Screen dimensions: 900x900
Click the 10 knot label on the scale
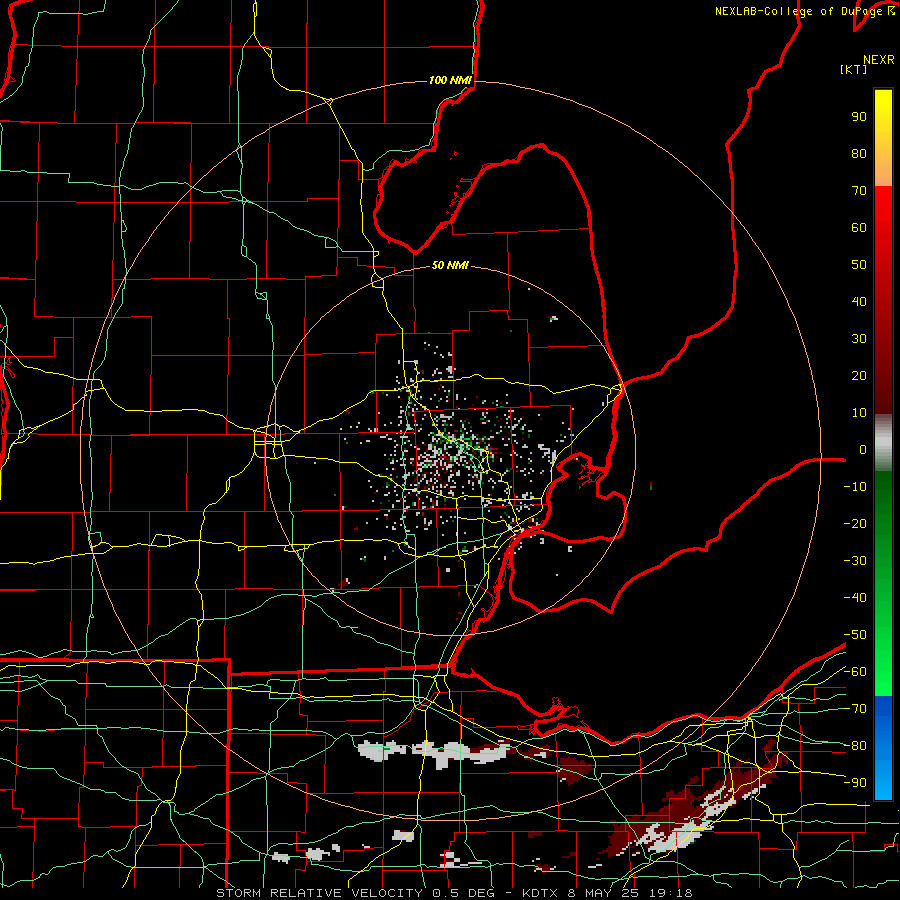859,413
